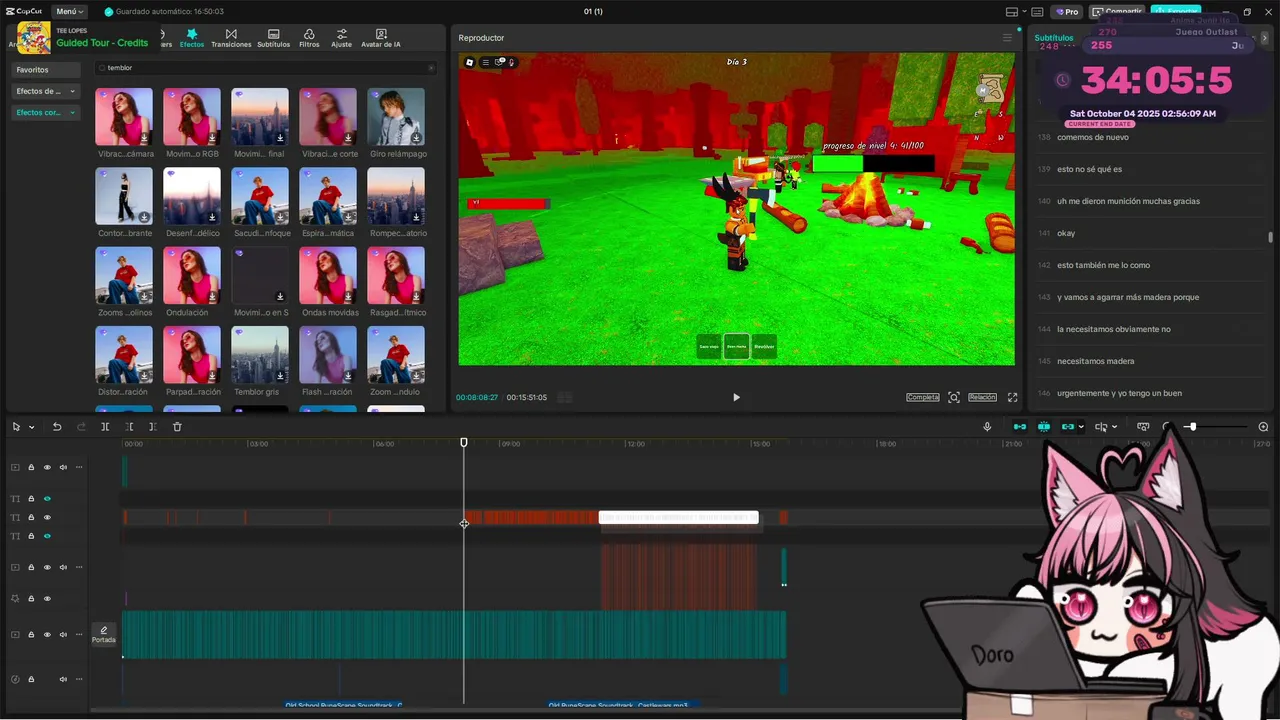The width and height of the screenshot is (1280, 720).
Task: Select the white highlighted subtitle clip
Action: click(679, 517)
